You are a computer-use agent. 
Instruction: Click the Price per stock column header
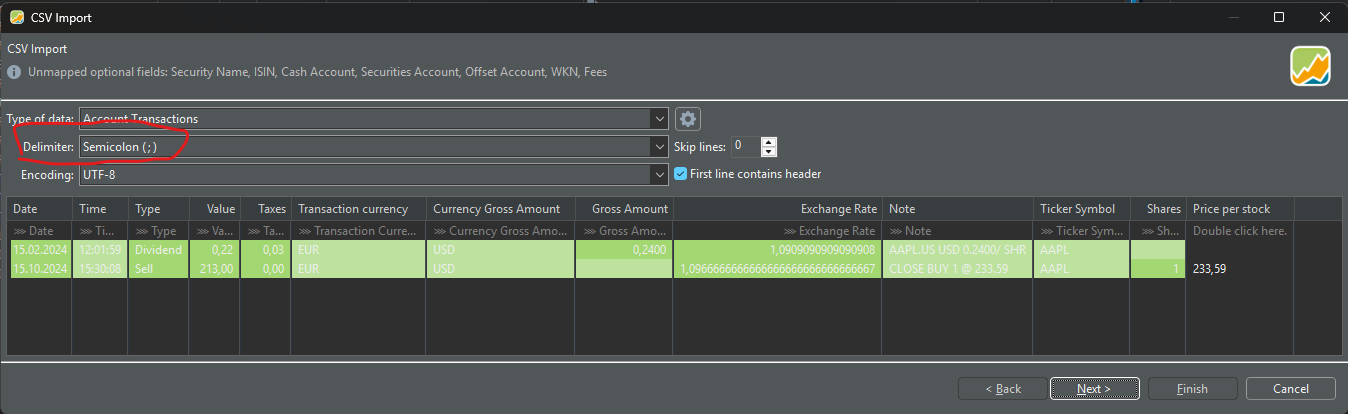pyautogui.click(x=1240, y=209)
